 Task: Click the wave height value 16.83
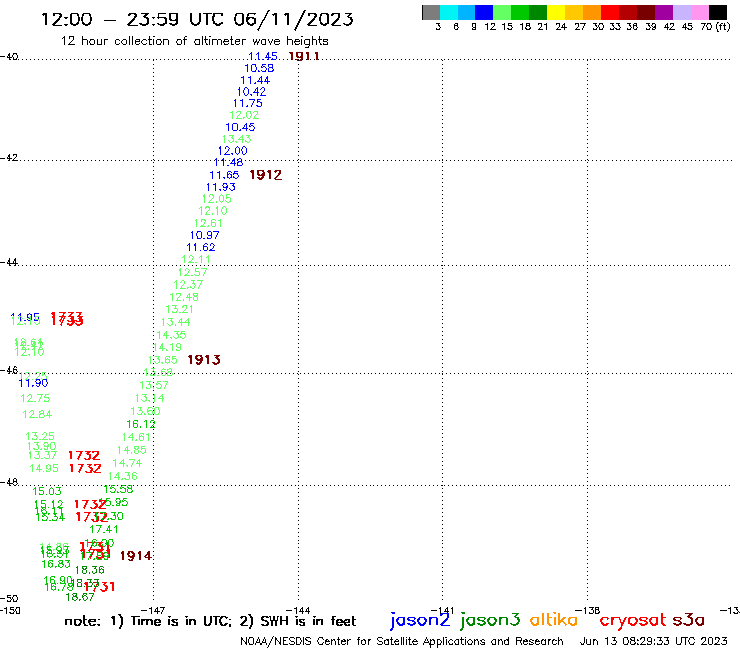pos(56,564)
